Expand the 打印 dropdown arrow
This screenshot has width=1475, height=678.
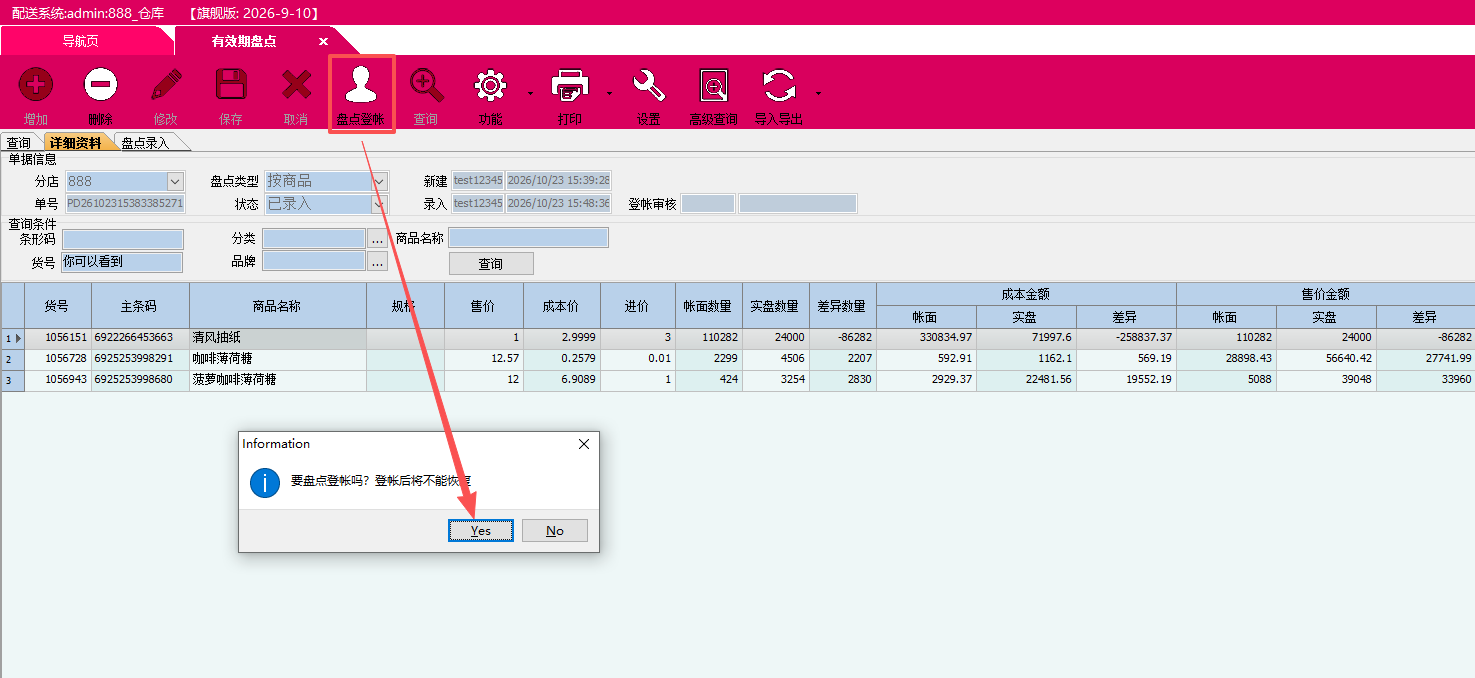[x=608, y=93]
